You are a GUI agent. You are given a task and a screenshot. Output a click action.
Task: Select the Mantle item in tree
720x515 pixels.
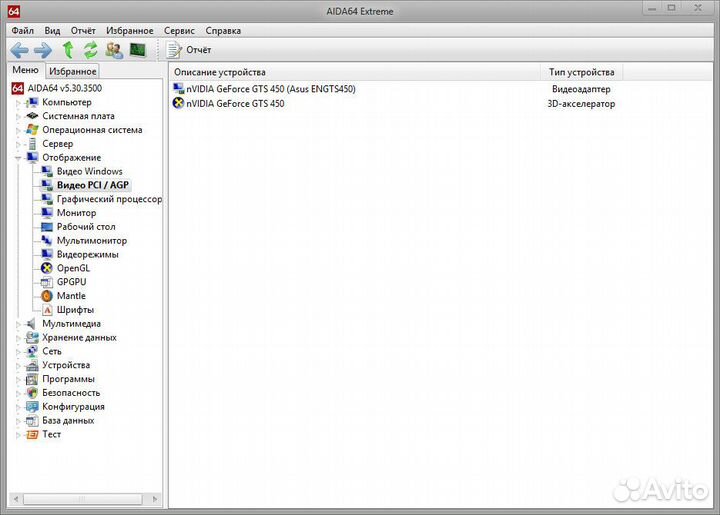click(71, 296)
